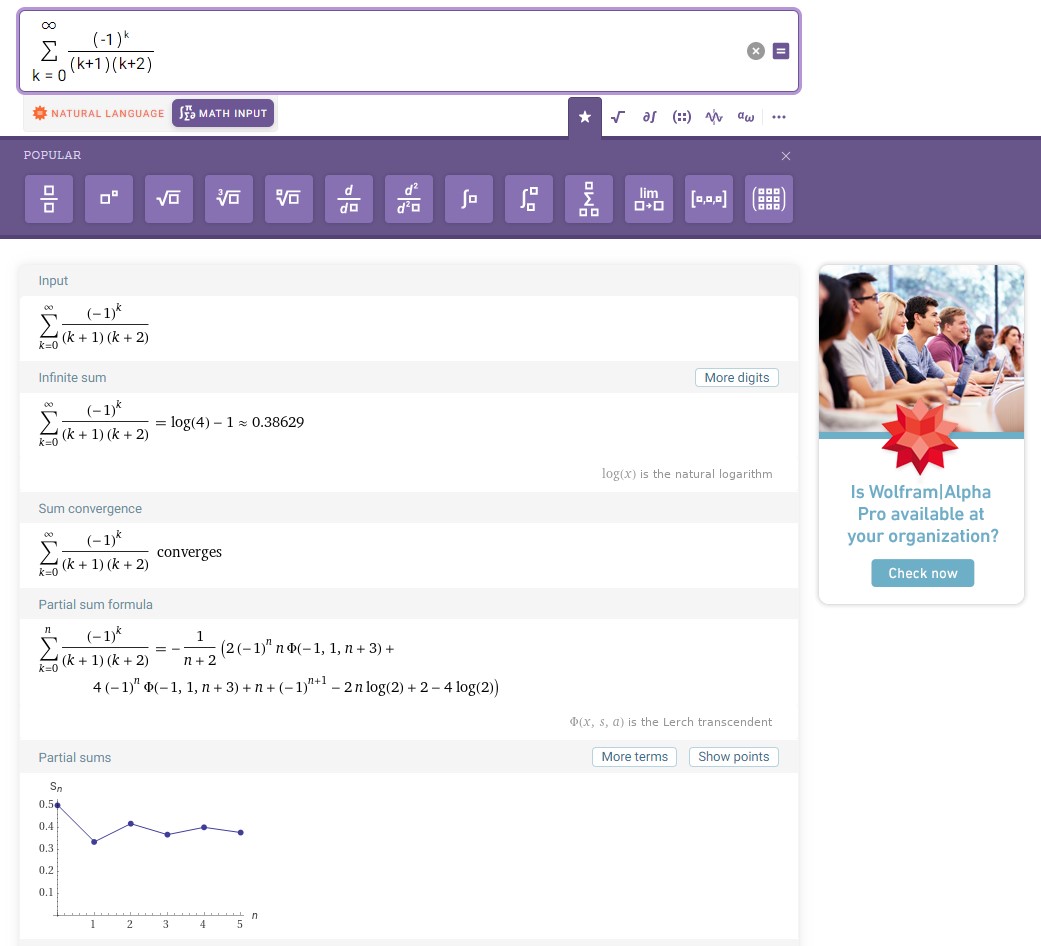Click the Partial sums heading
Viewport: 1041px width, 946px height.
pyautogui.click(x=75, y=757)
